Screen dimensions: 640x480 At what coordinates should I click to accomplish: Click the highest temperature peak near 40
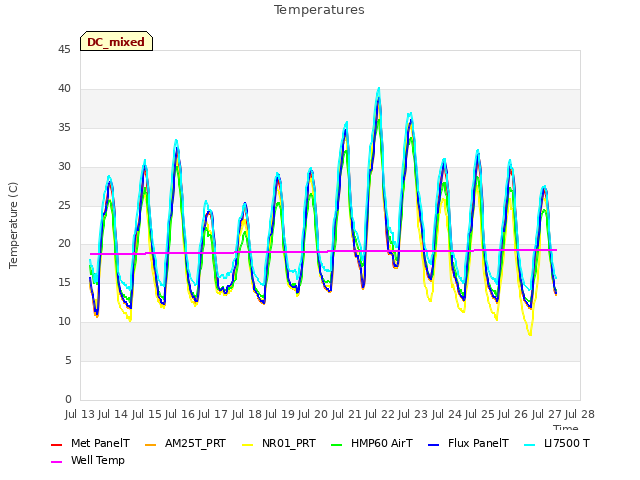pyautogui.click(x=379, y=89)
